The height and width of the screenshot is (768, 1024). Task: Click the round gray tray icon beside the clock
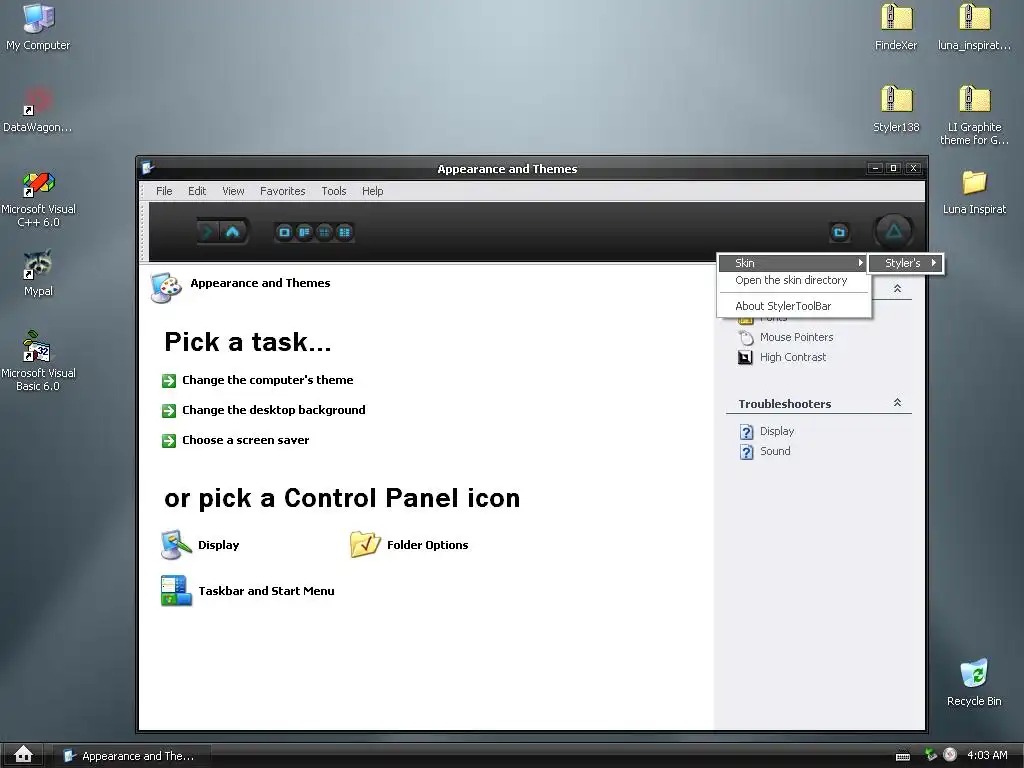coord(950,755)
